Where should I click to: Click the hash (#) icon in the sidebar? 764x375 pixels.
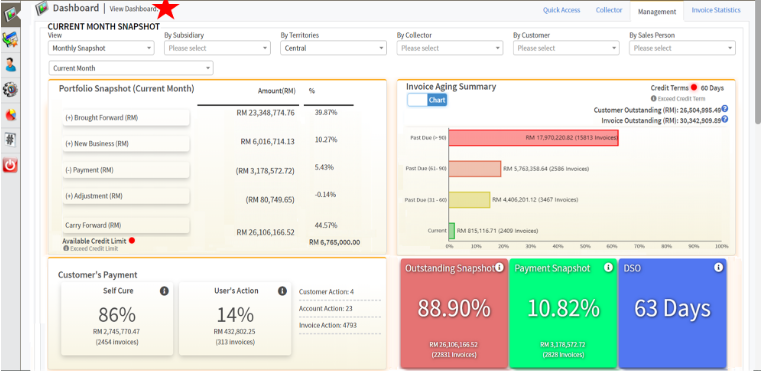click(10, 140)
